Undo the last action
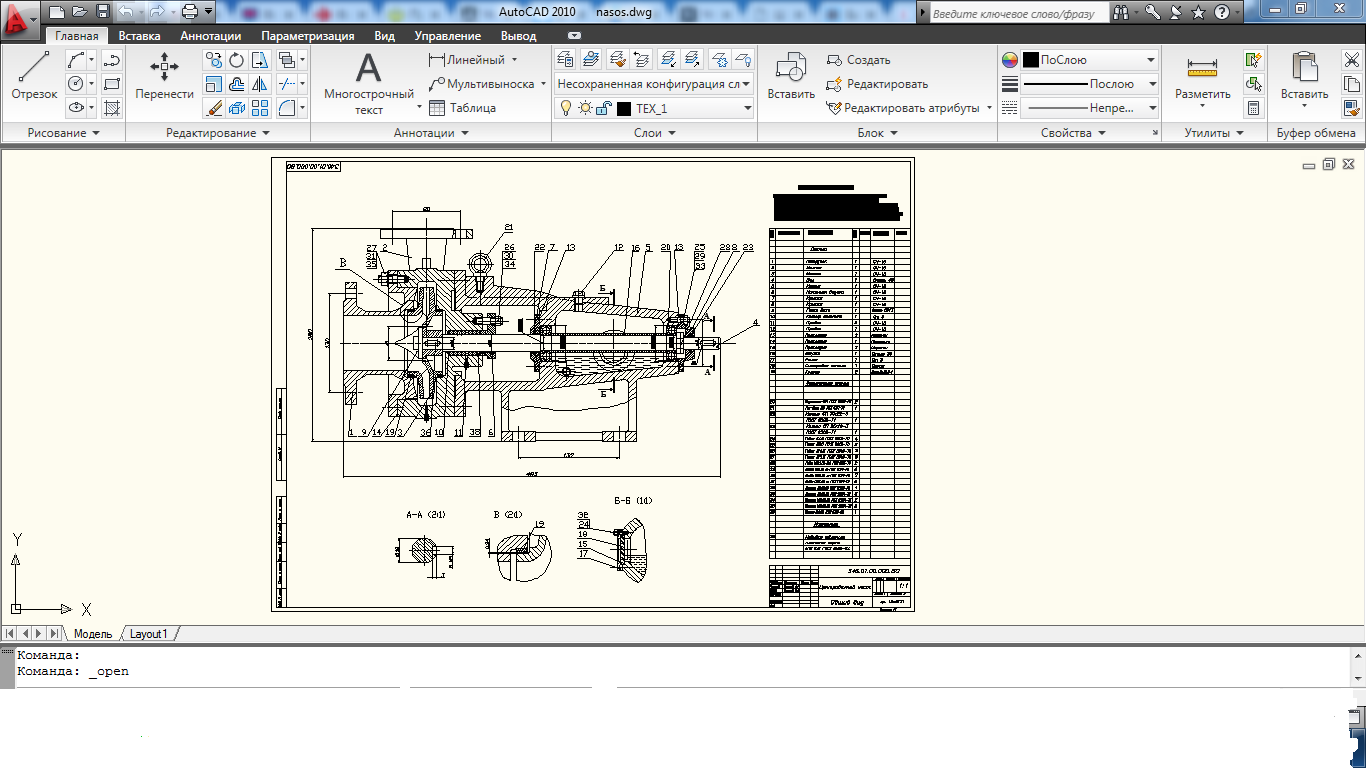 (126, 12)
